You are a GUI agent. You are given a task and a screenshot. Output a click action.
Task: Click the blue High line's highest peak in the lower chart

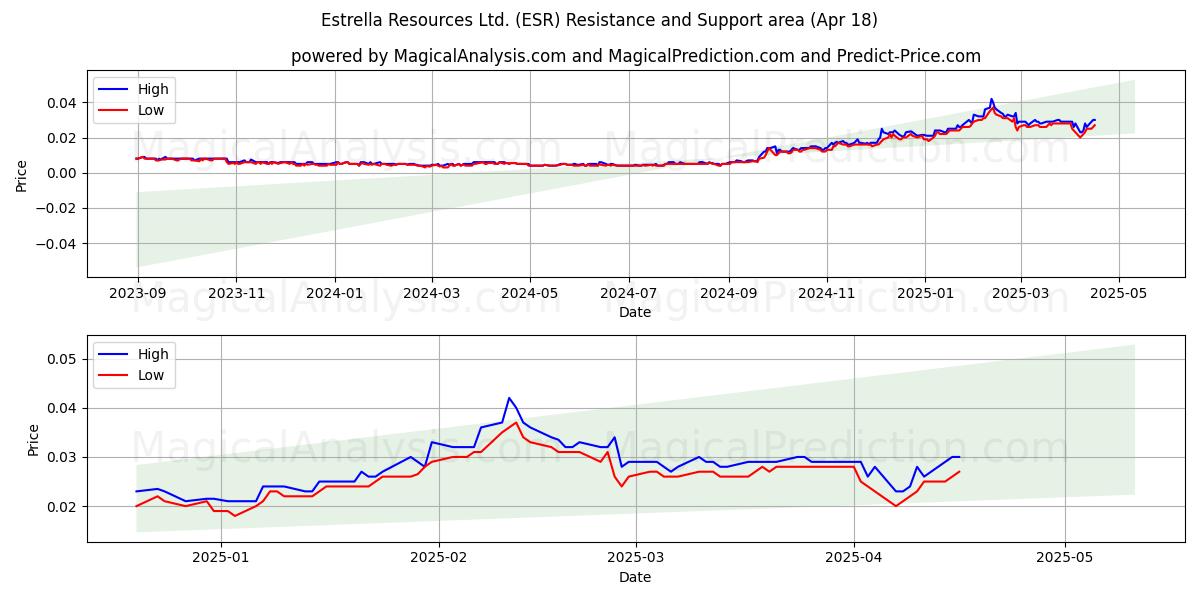(x=509, y=398)
